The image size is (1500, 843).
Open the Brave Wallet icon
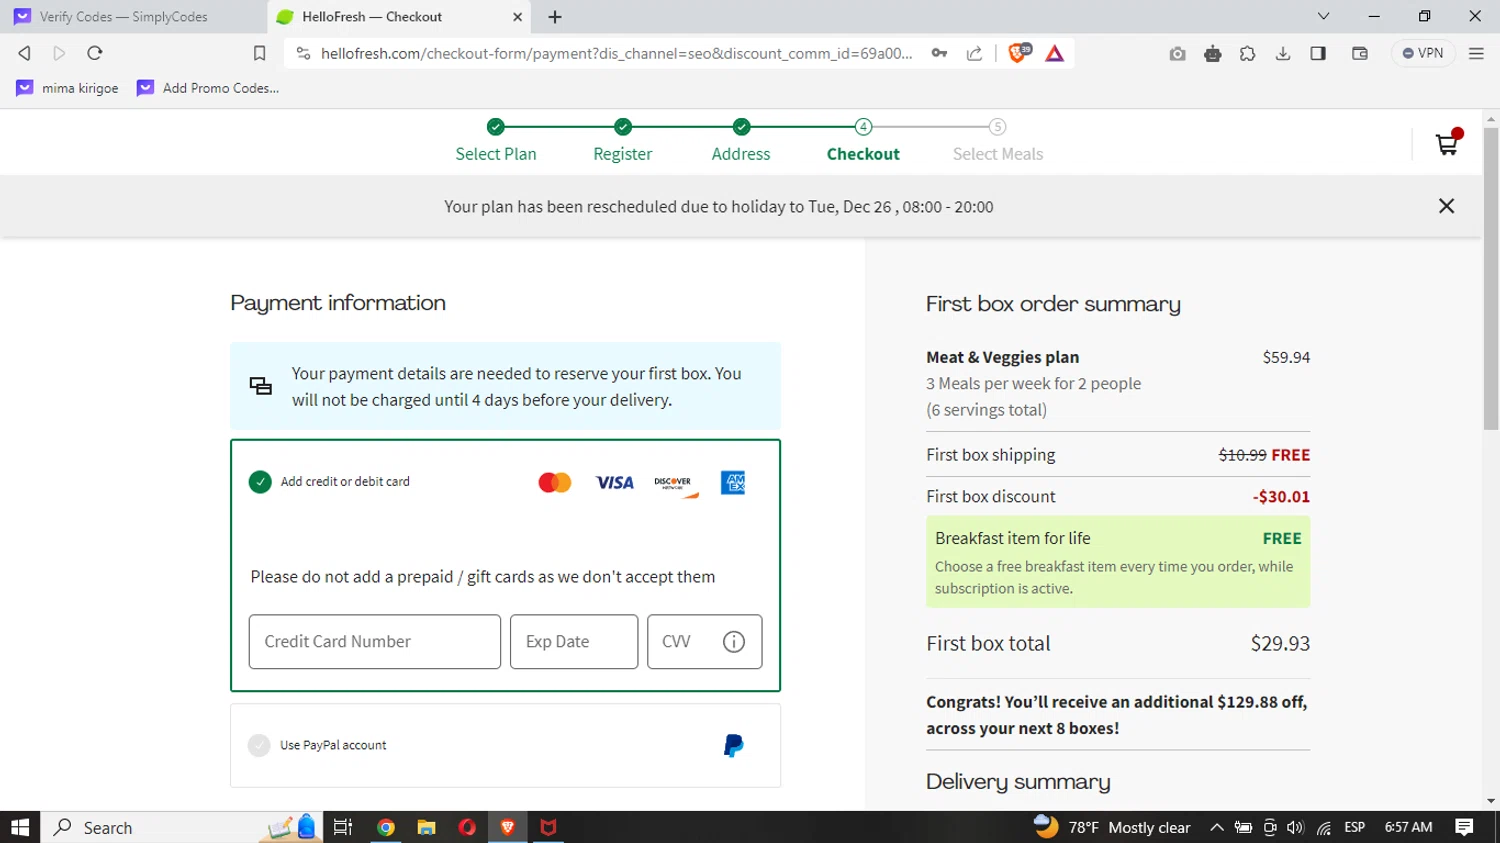pos(1359,53)
